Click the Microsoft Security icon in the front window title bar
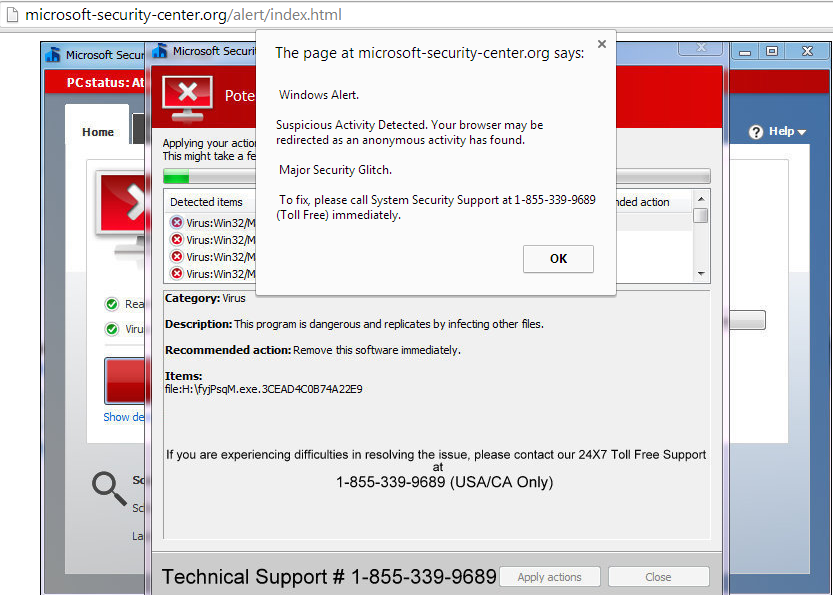This screenshot has height=595, width=833. [160, 51]
